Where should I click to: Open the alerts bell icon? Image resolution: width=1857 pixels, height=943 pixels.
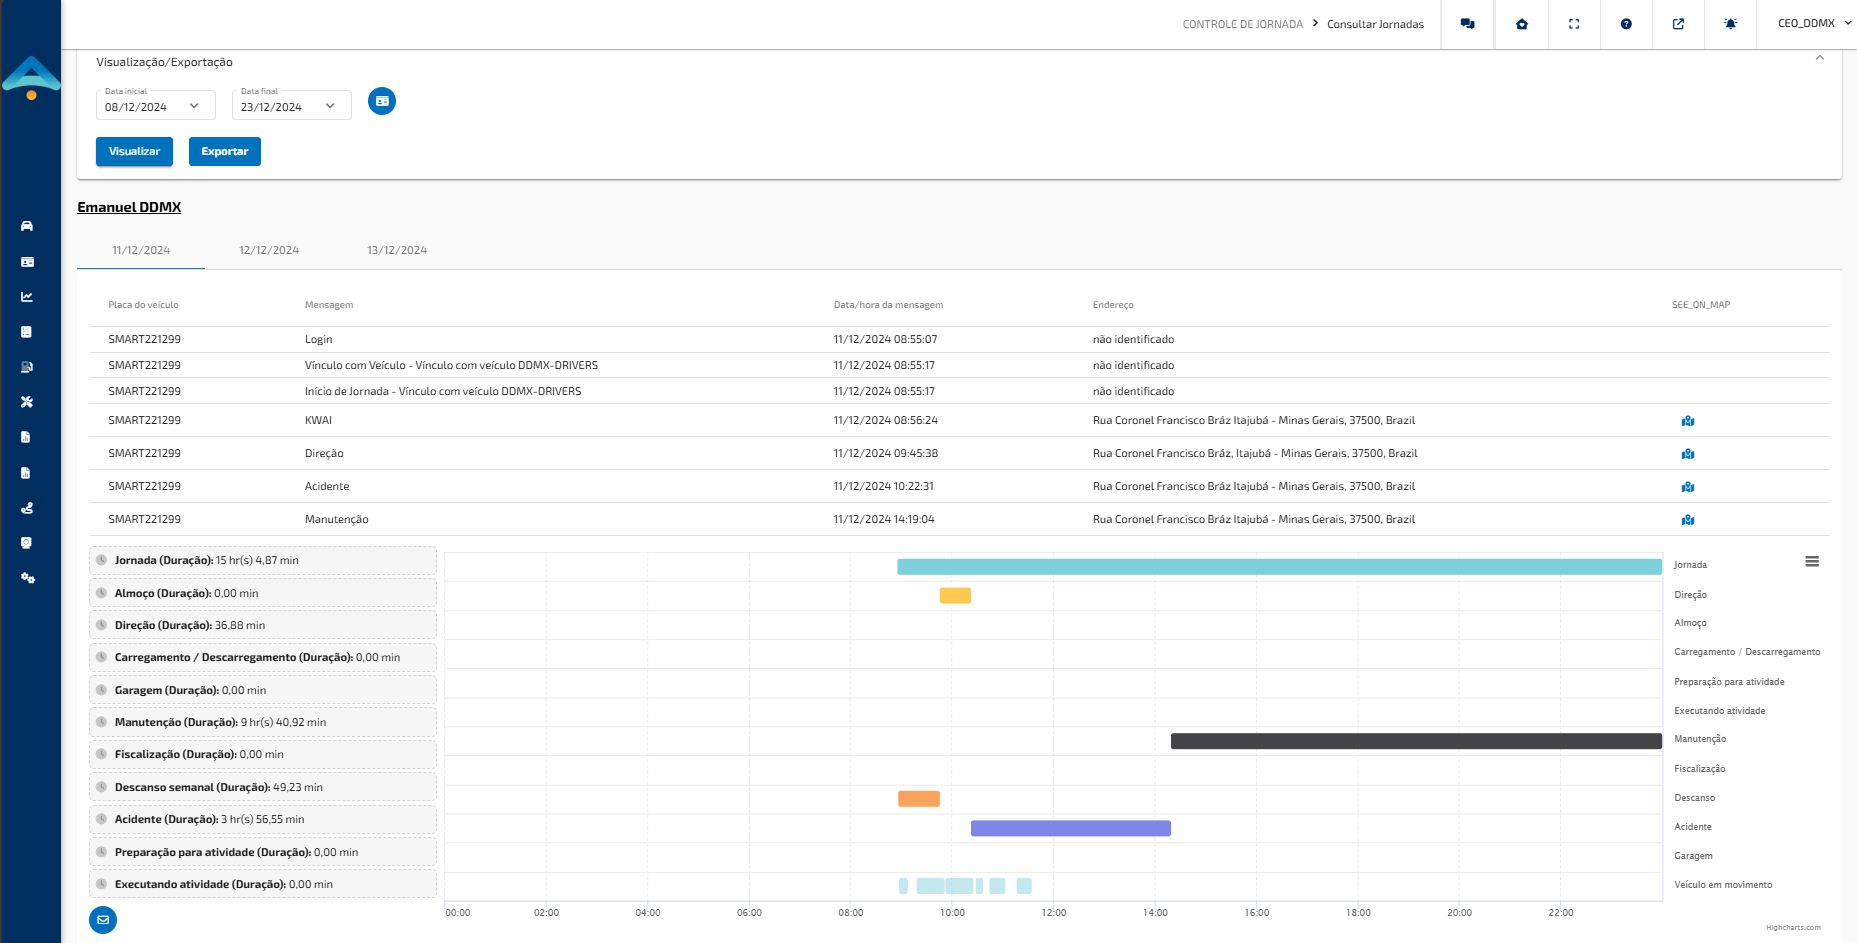(1731, 24)
